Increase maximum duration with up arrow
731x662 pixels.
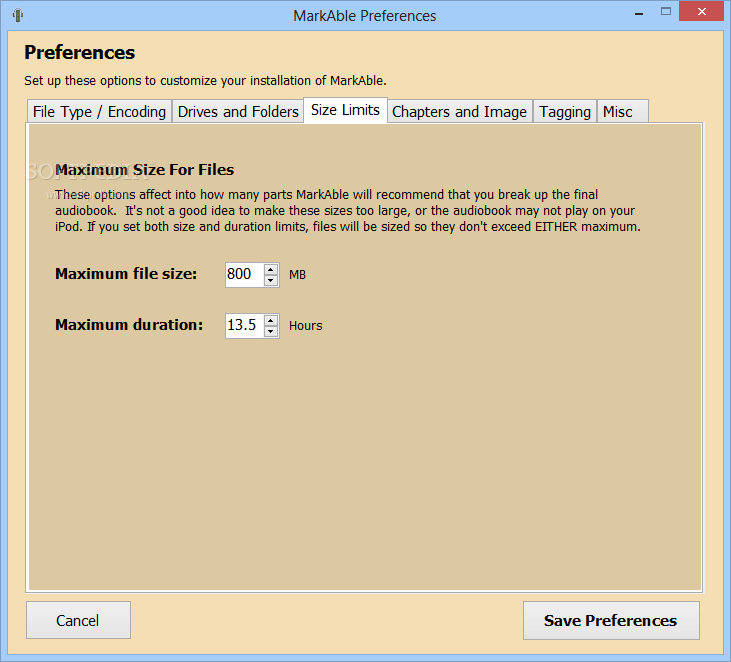271,320
